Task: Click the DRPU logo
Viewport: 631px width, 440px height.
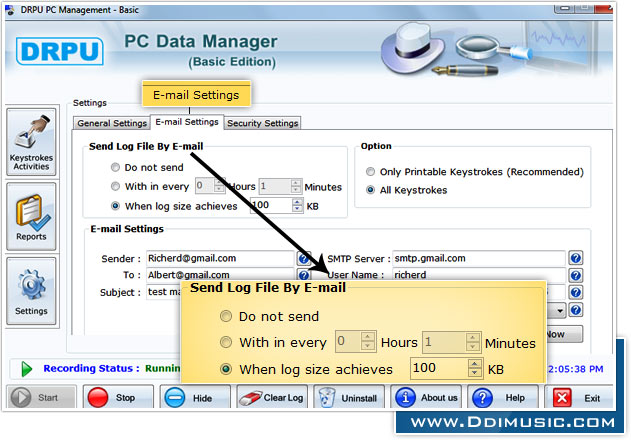Action: 60,51
